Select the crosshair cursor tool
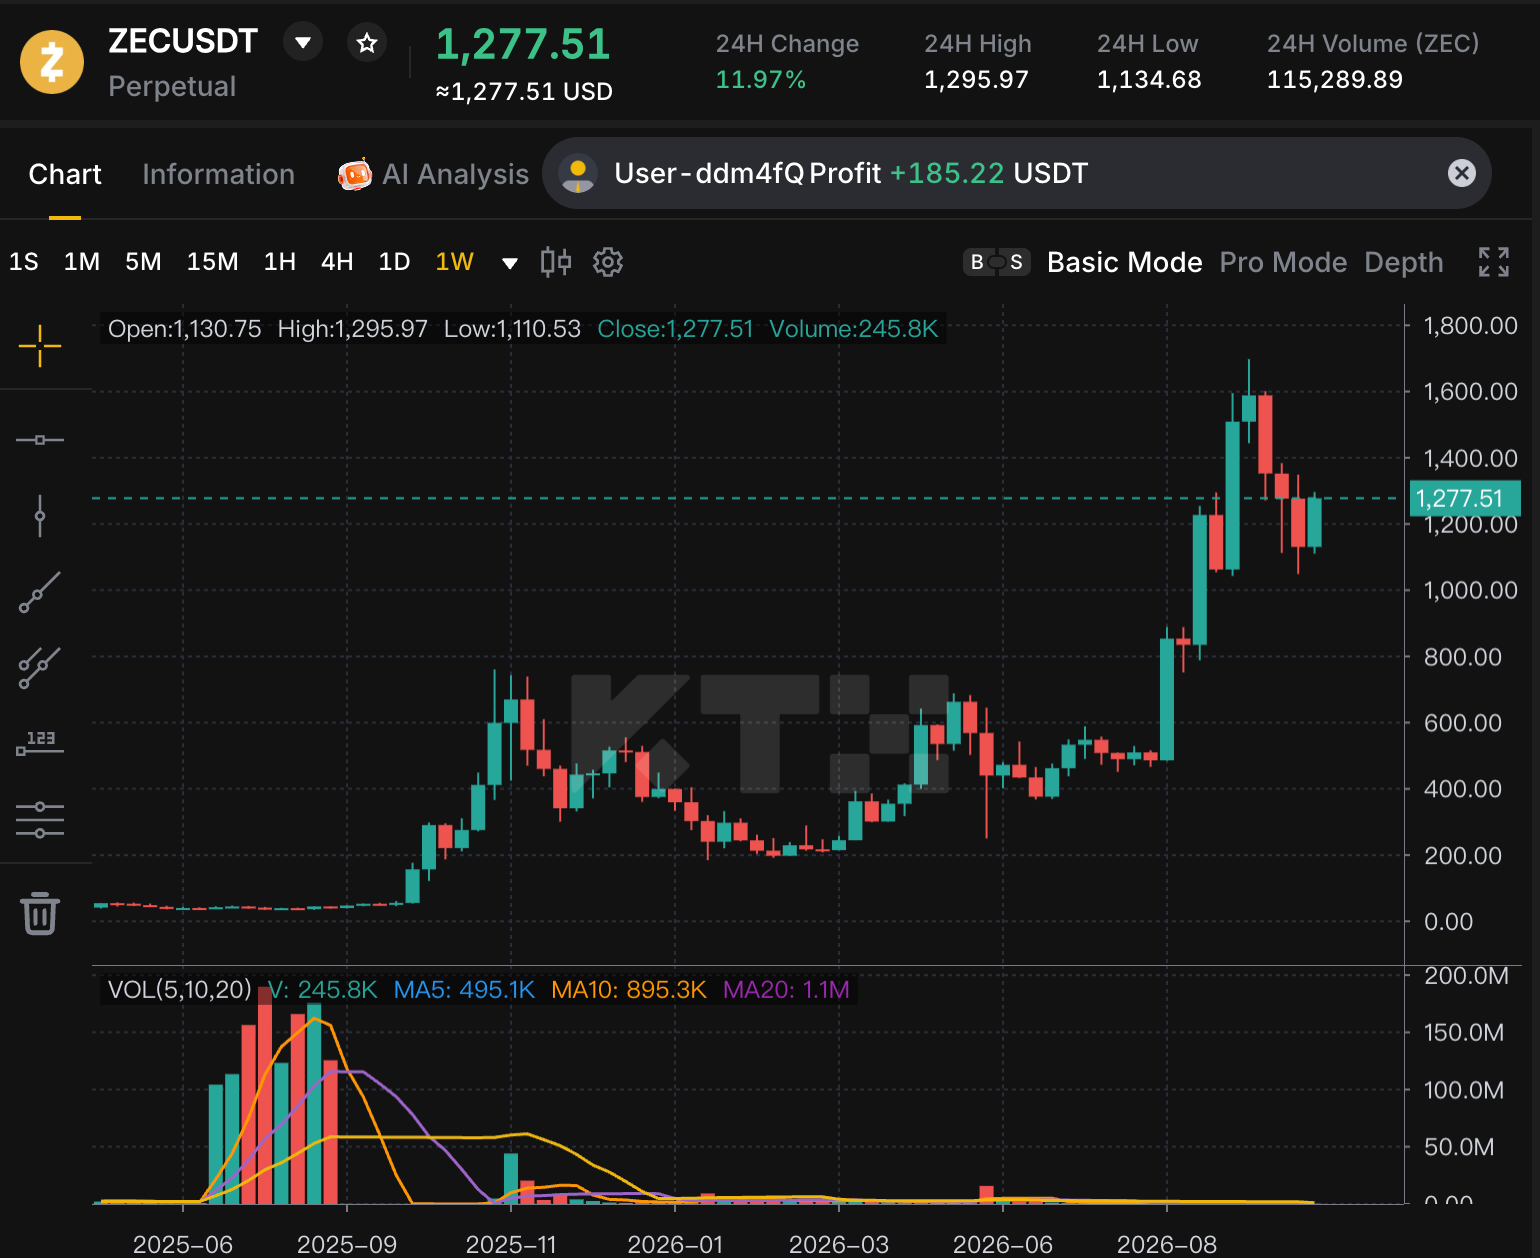The image size is (1540, 1258). pyautogui.click(x=40, y=346)
